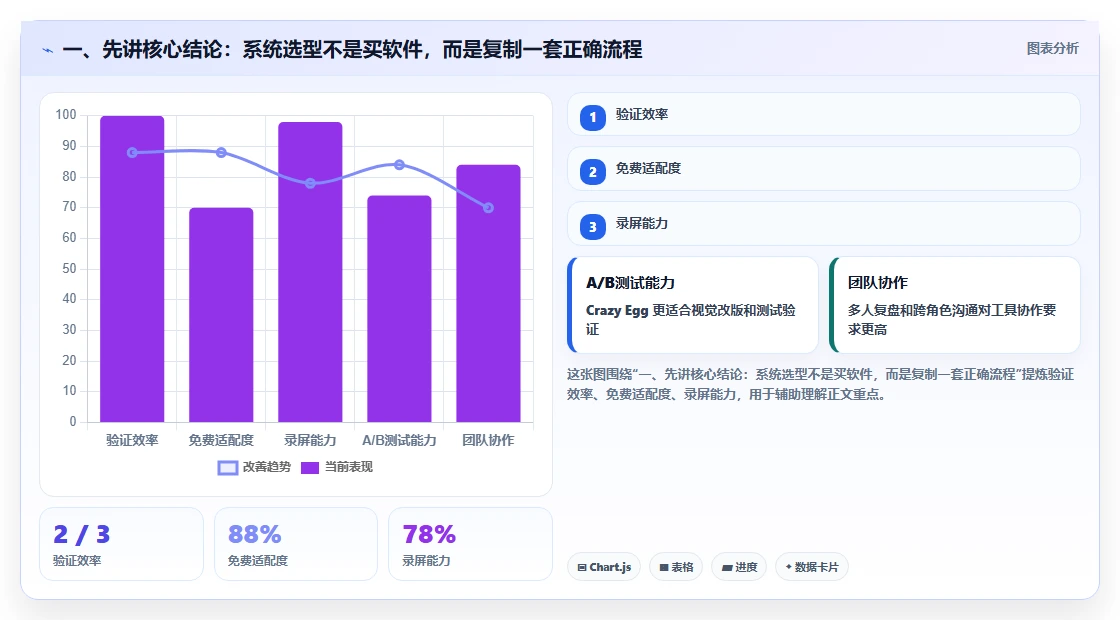Click the 多人复盘和跨角色沟通 description text

(952, 319)
